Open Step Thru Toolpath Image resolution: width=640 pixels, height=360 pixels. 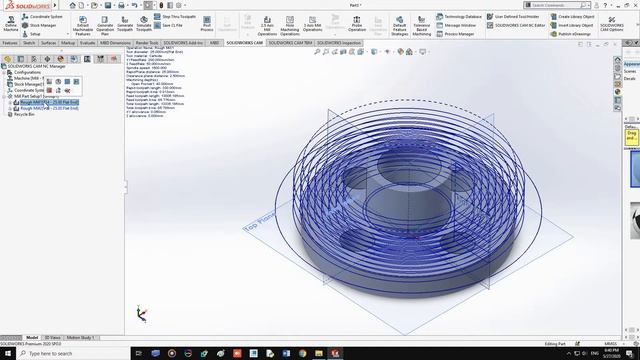(175, 17)
